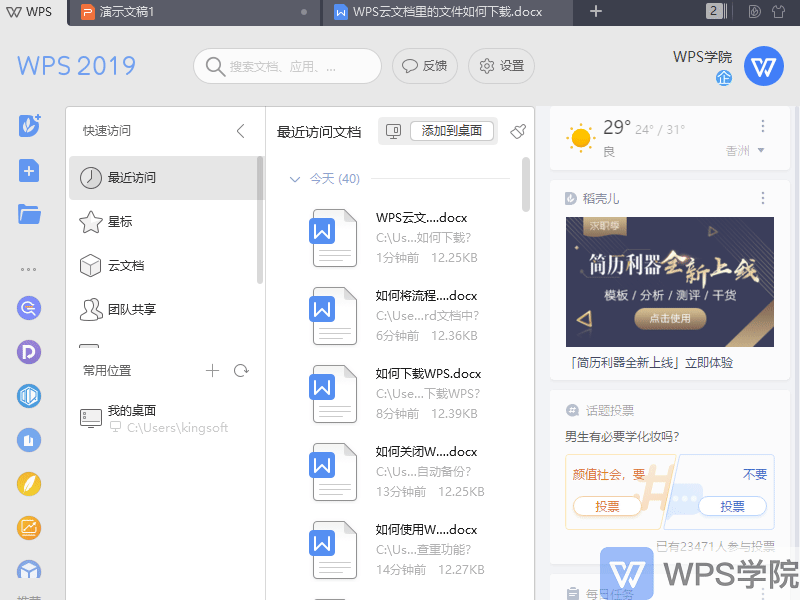Click the 稻壳 icon in the title bar
800x600 pixels.
tap(755, 11)
